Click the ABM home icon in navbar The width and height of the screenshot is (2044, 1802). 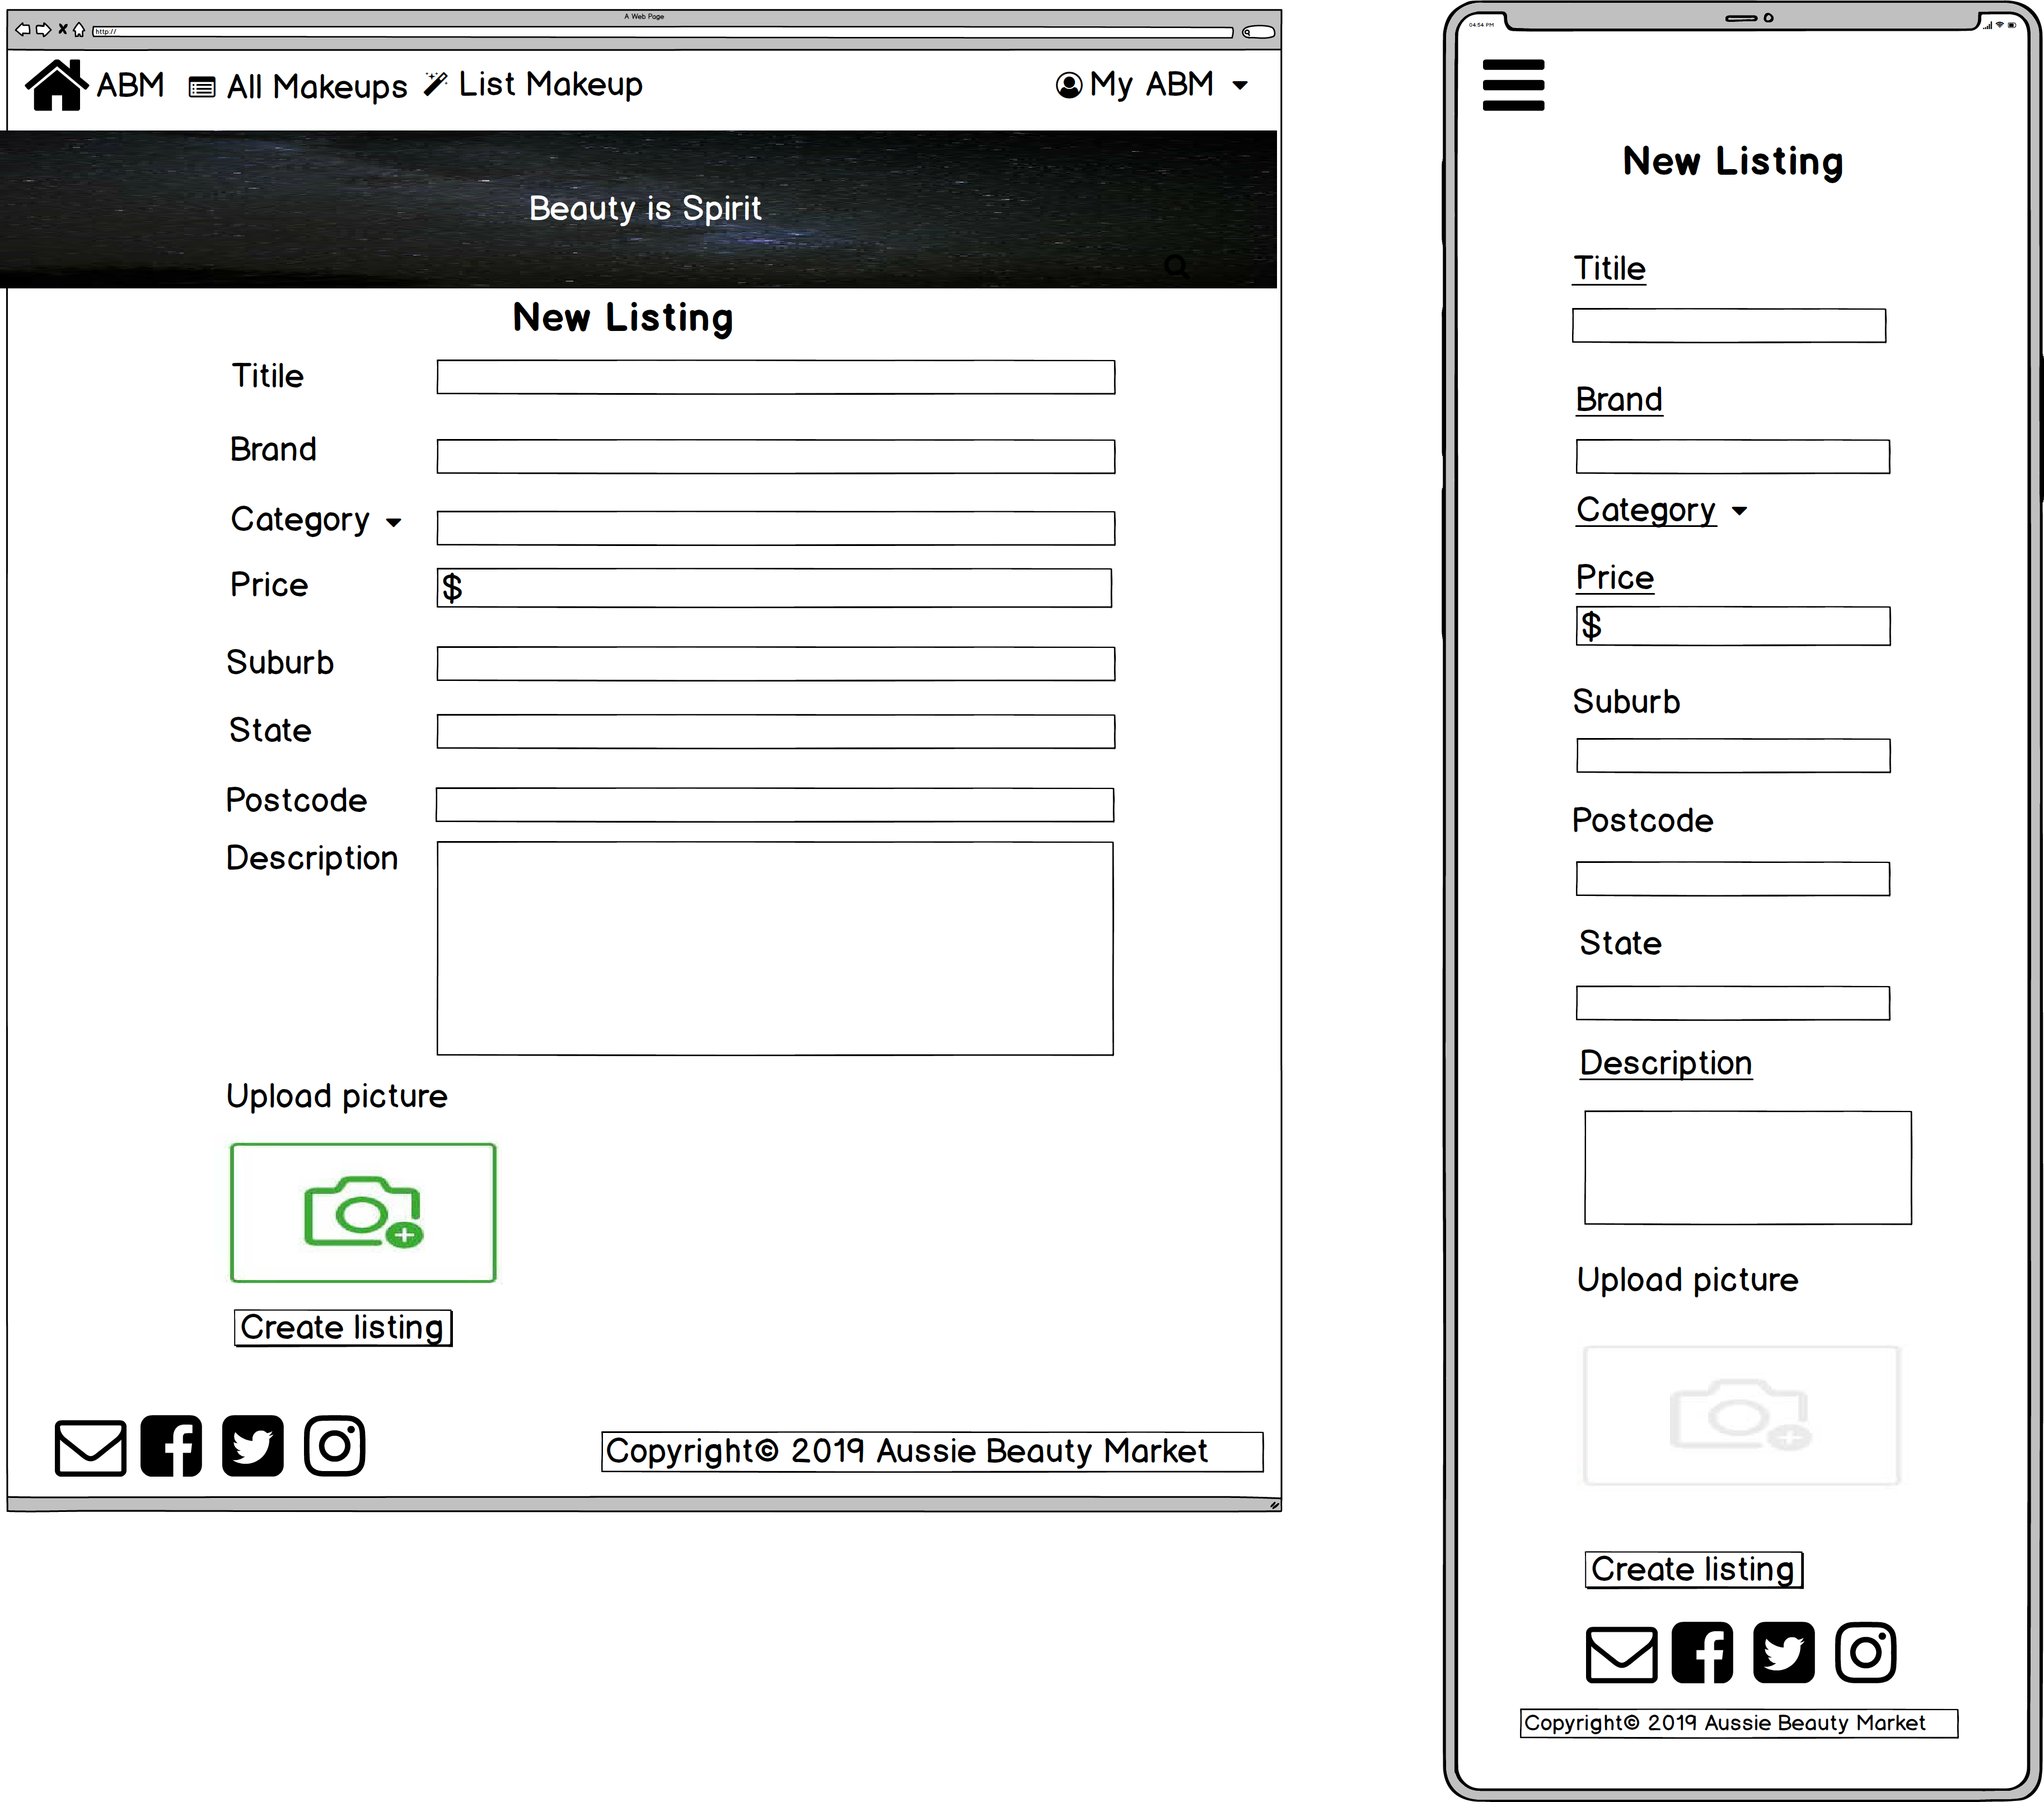click(57, 85)
